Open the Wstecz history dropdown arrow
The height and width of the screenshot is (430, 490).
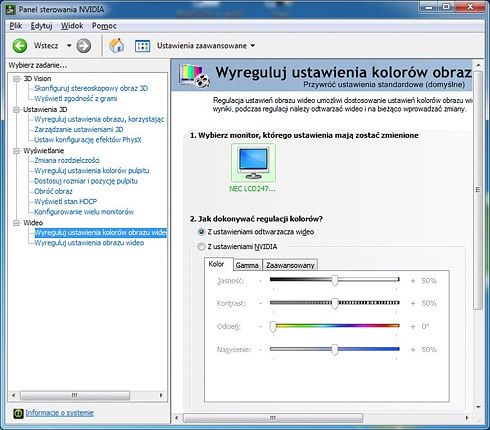click(x=69, y=46)
